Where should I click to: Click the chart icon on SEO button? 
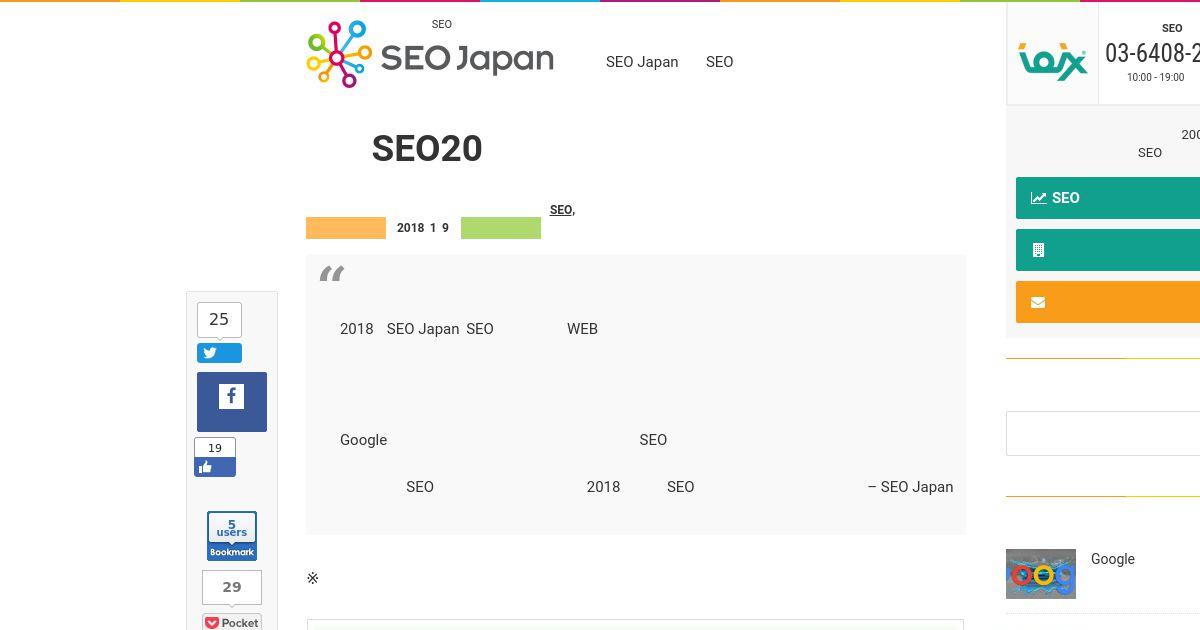pos(1039,198)
